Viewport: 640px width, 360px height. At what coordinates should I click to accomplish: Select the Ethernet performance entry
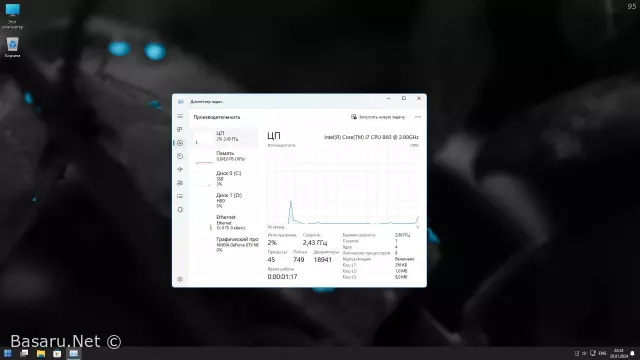pos(226,222)
